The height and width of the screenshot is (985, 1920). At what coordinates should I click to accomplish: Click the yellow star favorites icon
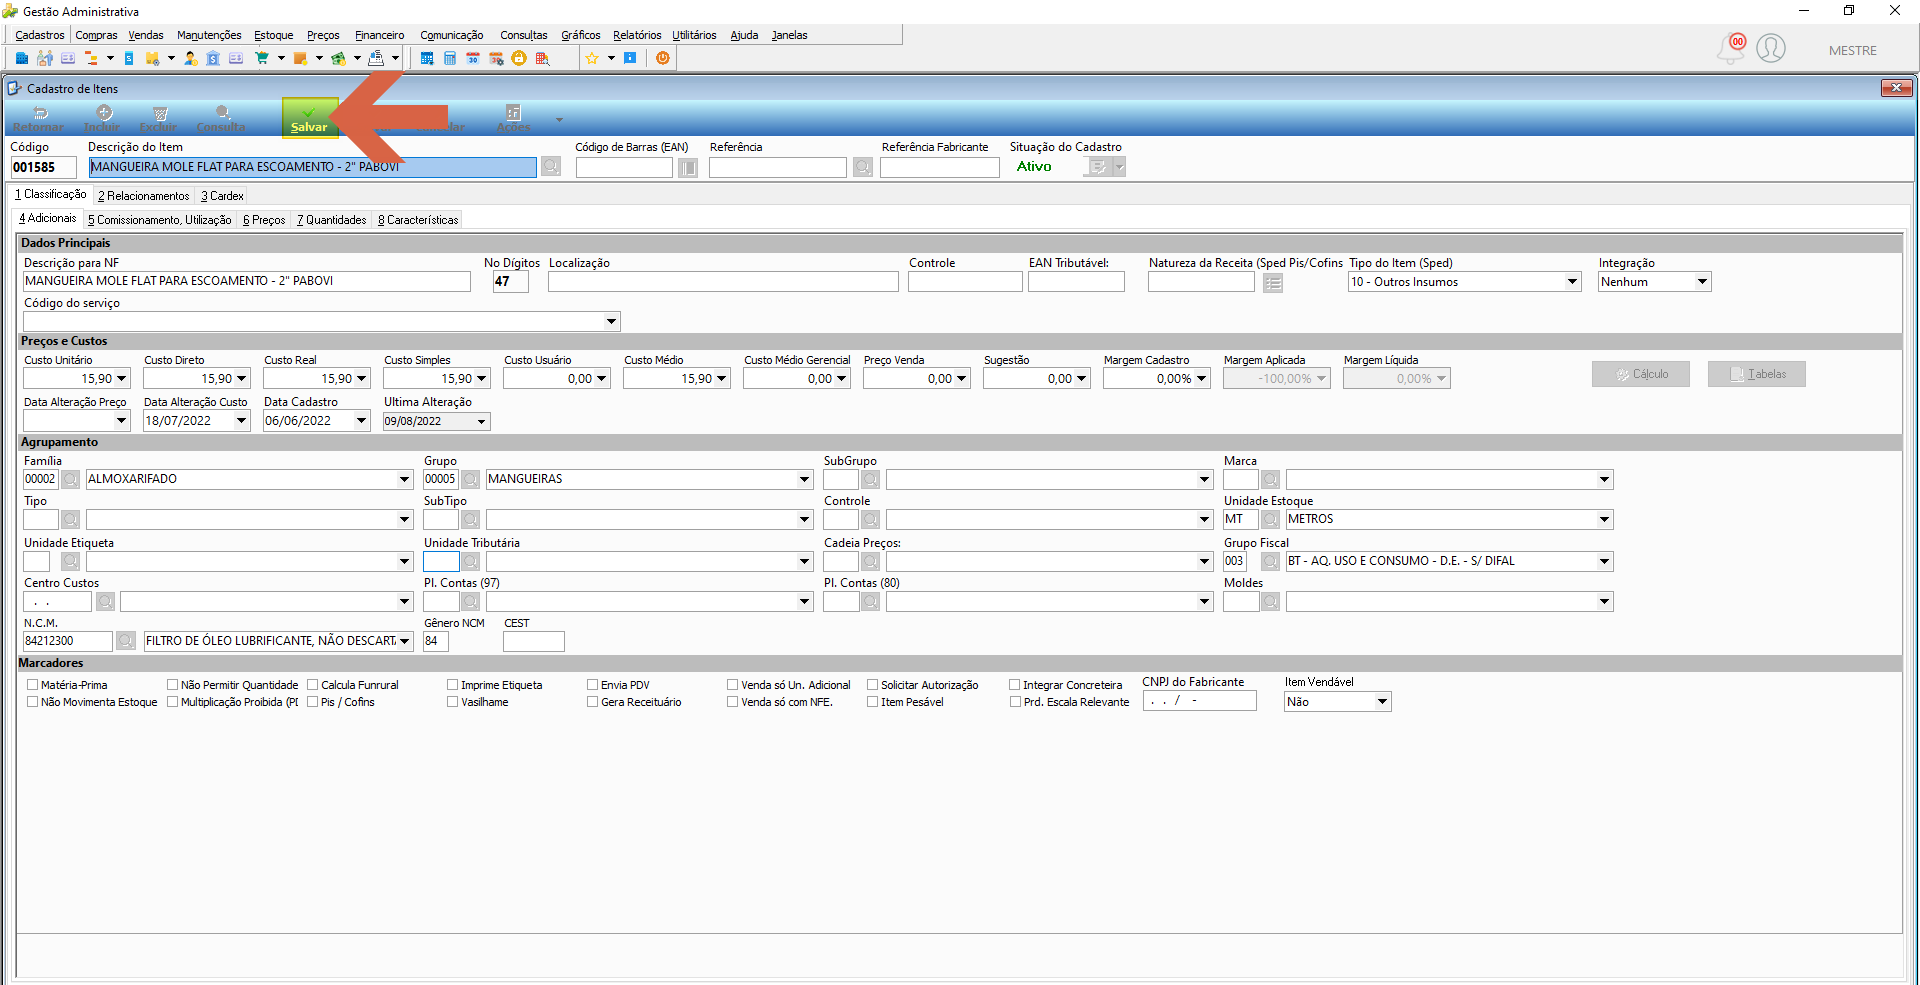592,58
